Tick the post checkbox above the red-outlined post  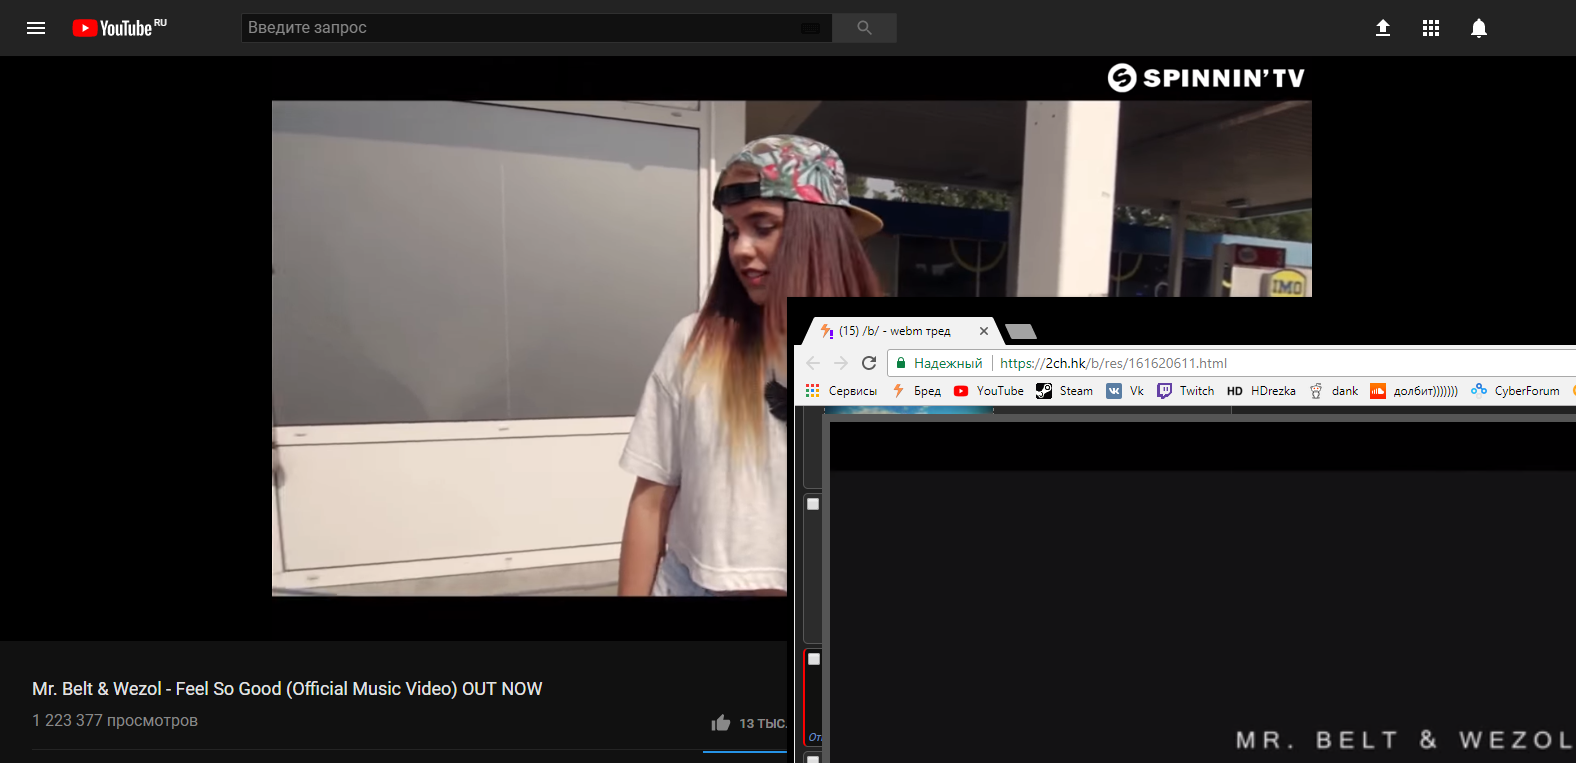point(813,504)
